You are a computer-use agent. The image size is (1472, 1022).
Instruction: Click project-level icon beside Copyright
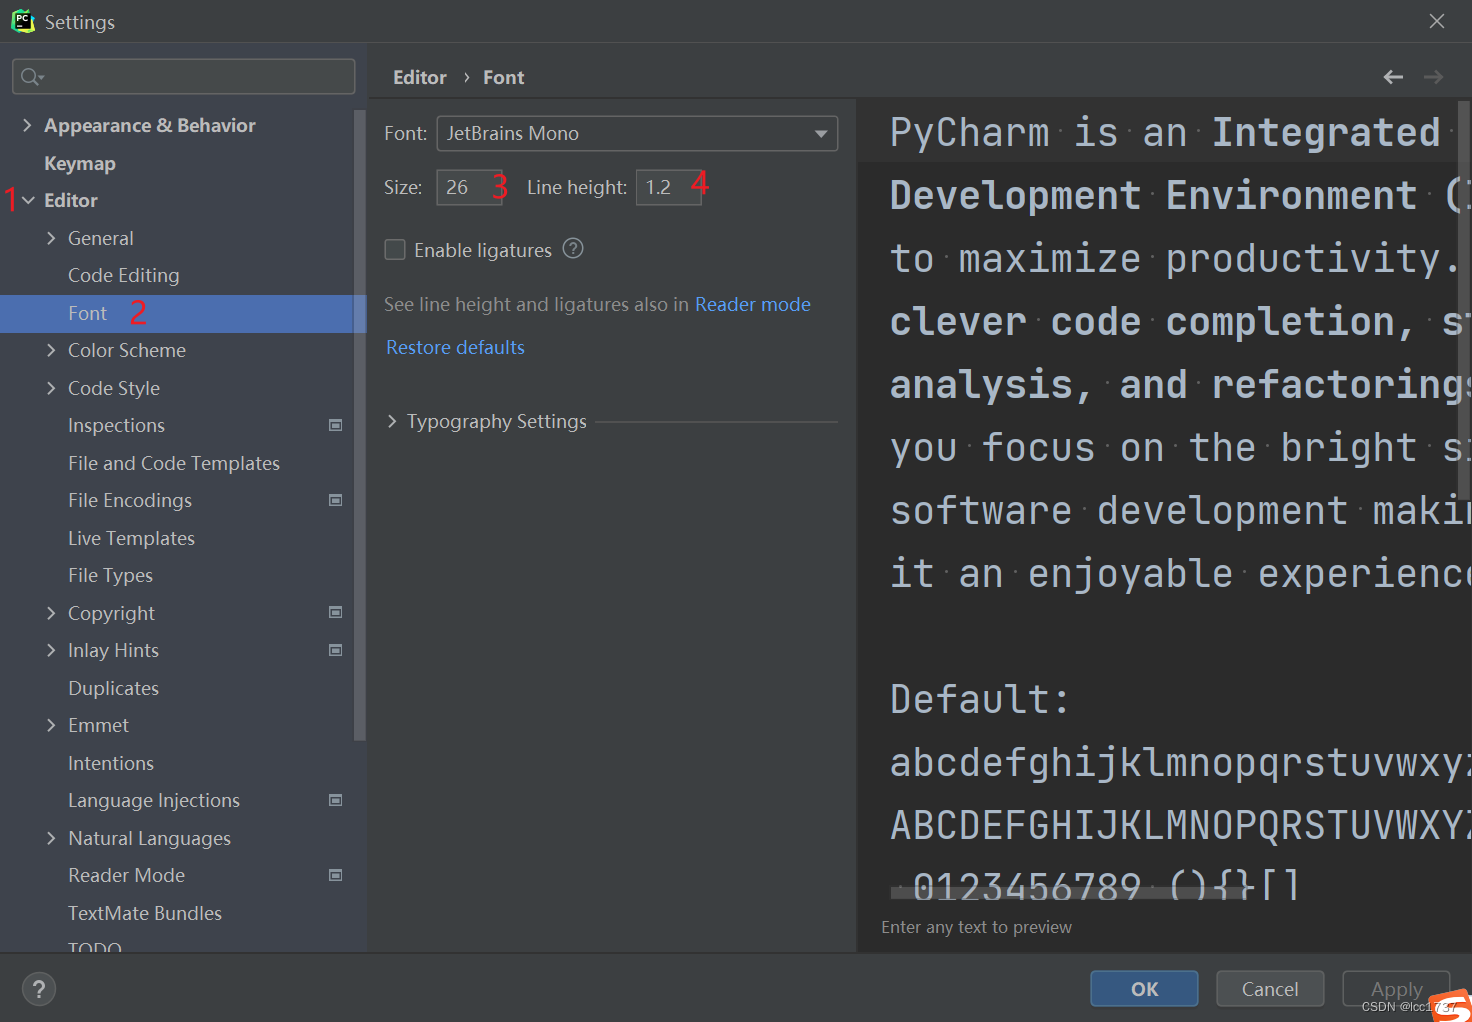336,612
